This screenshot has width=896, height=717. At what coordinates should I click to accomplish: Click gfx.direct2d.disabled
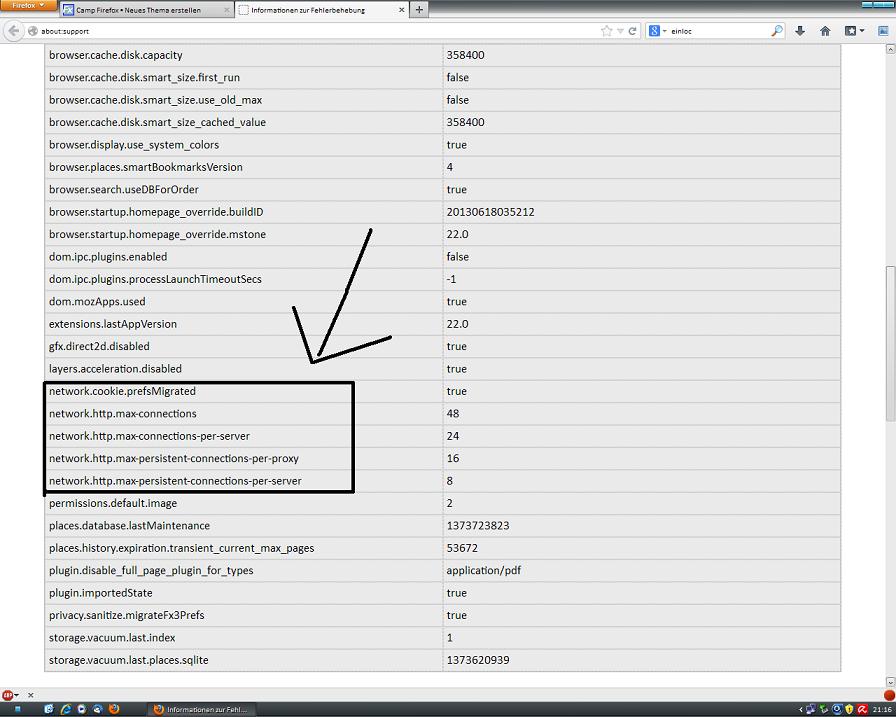click(99, 346)
